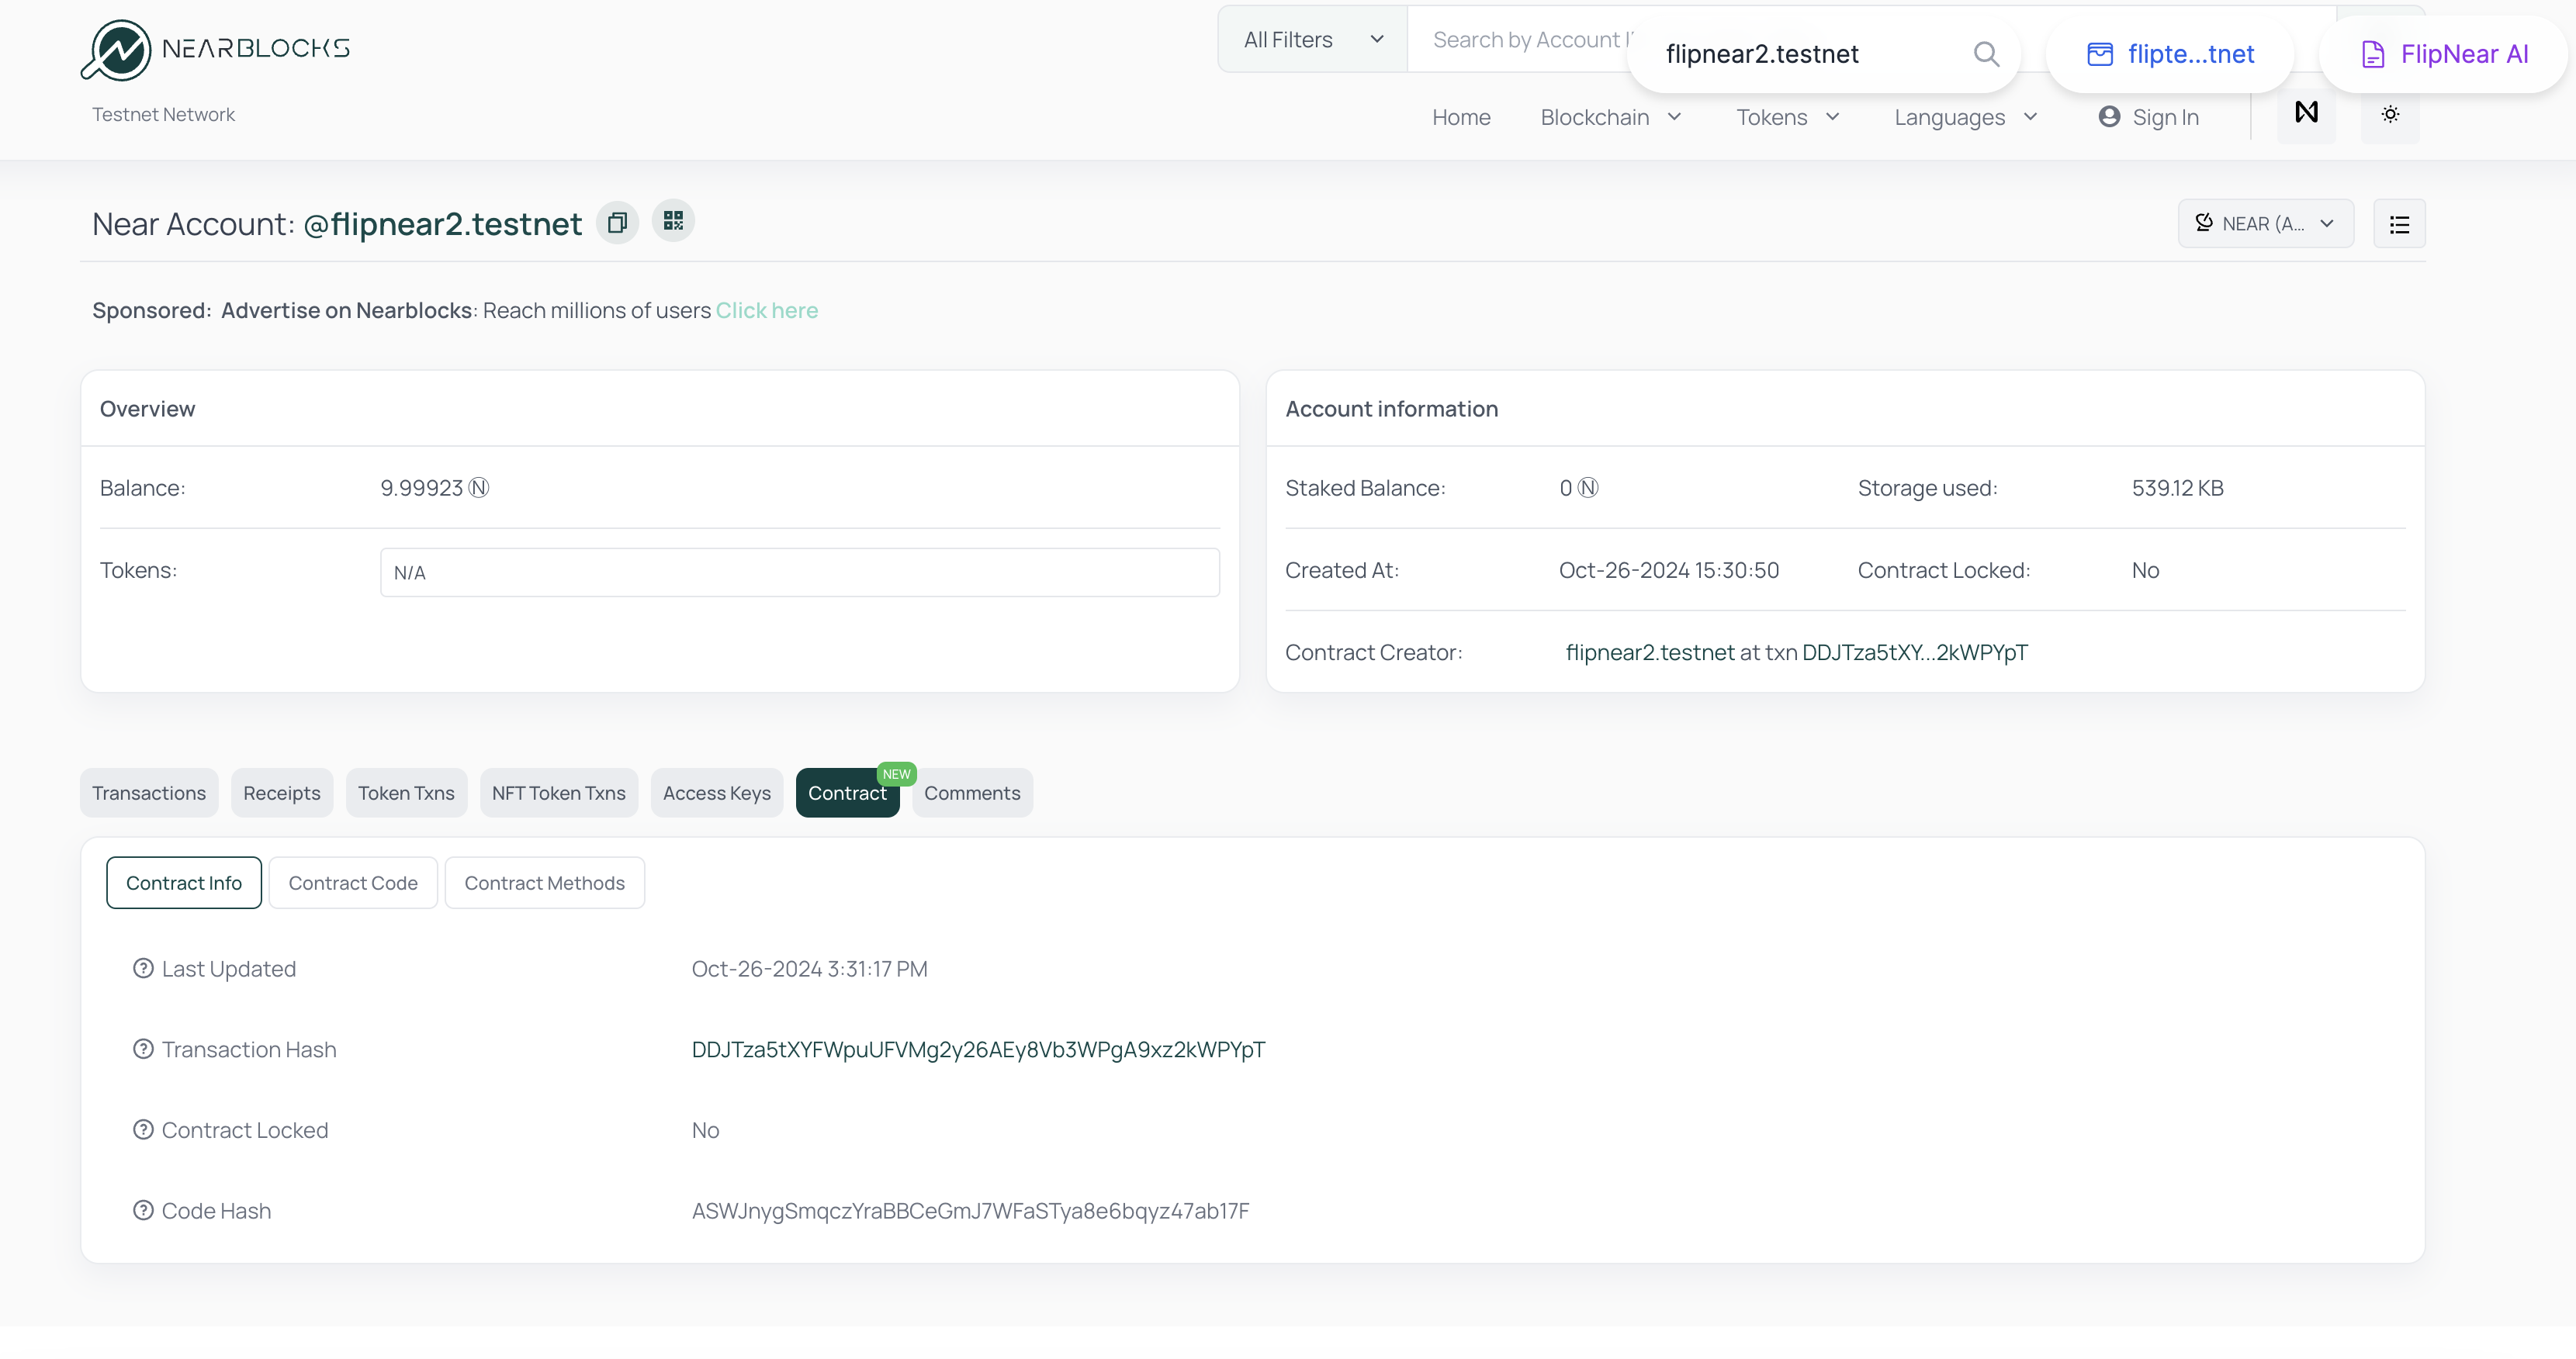Show the account QR code
Screen dimensions: 2576x1359
click(x=673, y=221)
